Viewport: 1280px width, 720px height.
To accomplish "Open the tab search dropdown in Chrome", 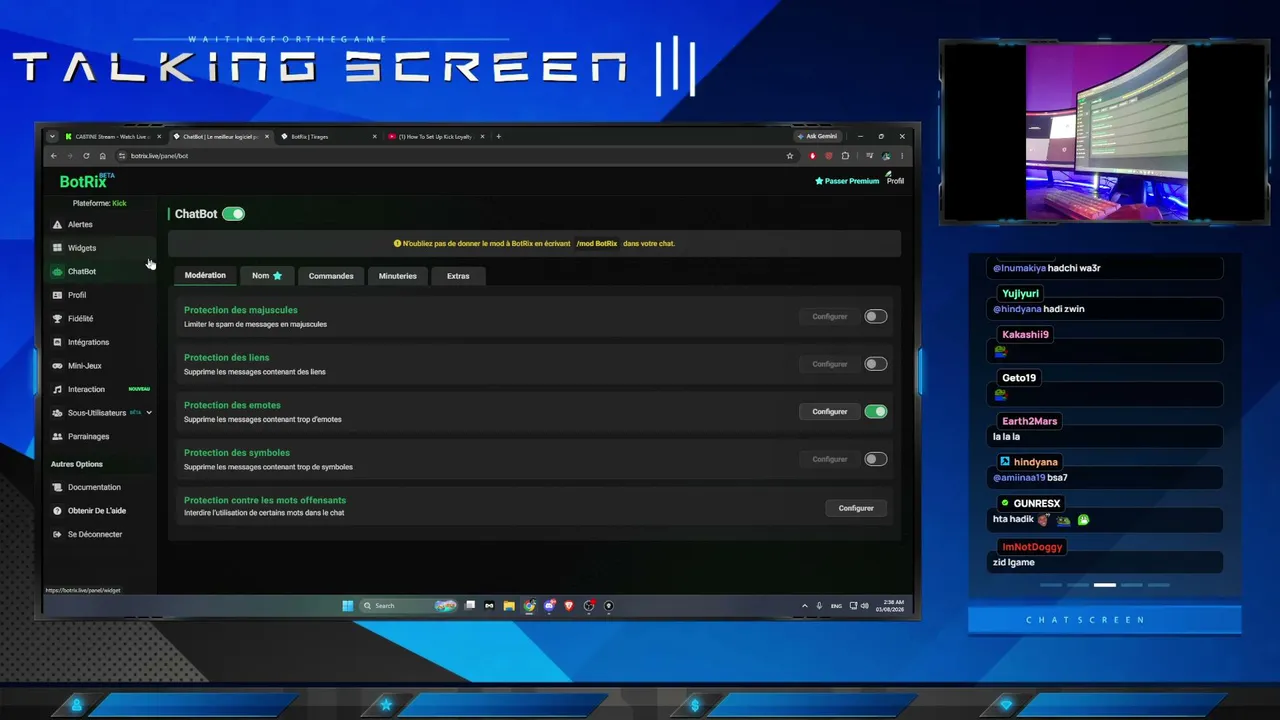I will coord(52,136).
